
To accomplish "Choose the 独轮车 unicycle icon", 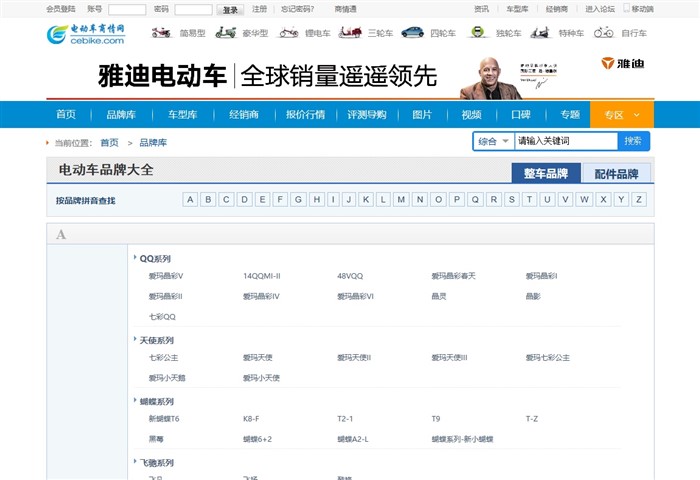I will (478, 32).
